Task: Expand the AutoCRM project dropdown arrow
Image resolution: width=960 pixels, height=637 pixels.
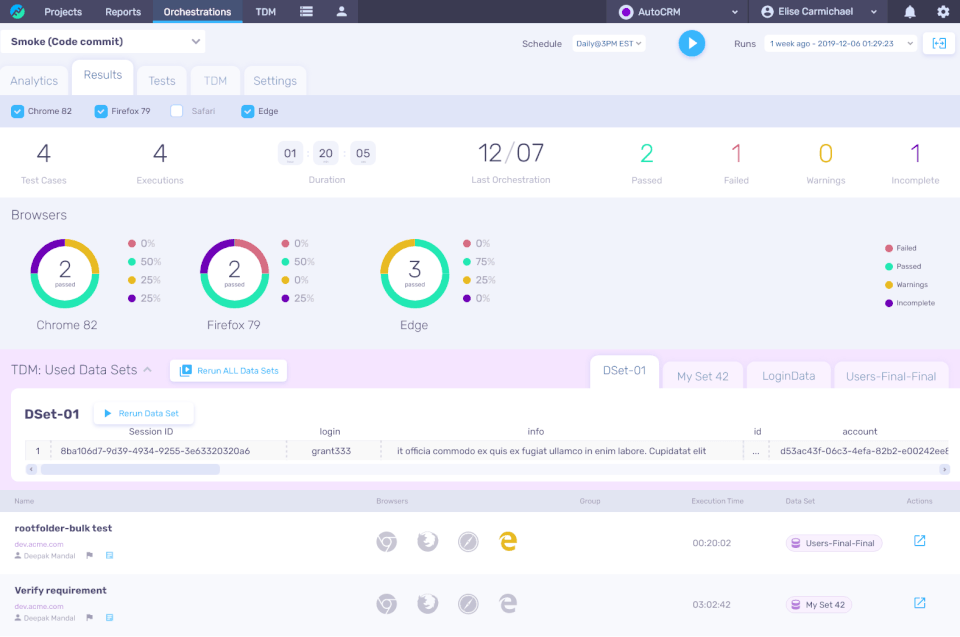Action: 735,12
